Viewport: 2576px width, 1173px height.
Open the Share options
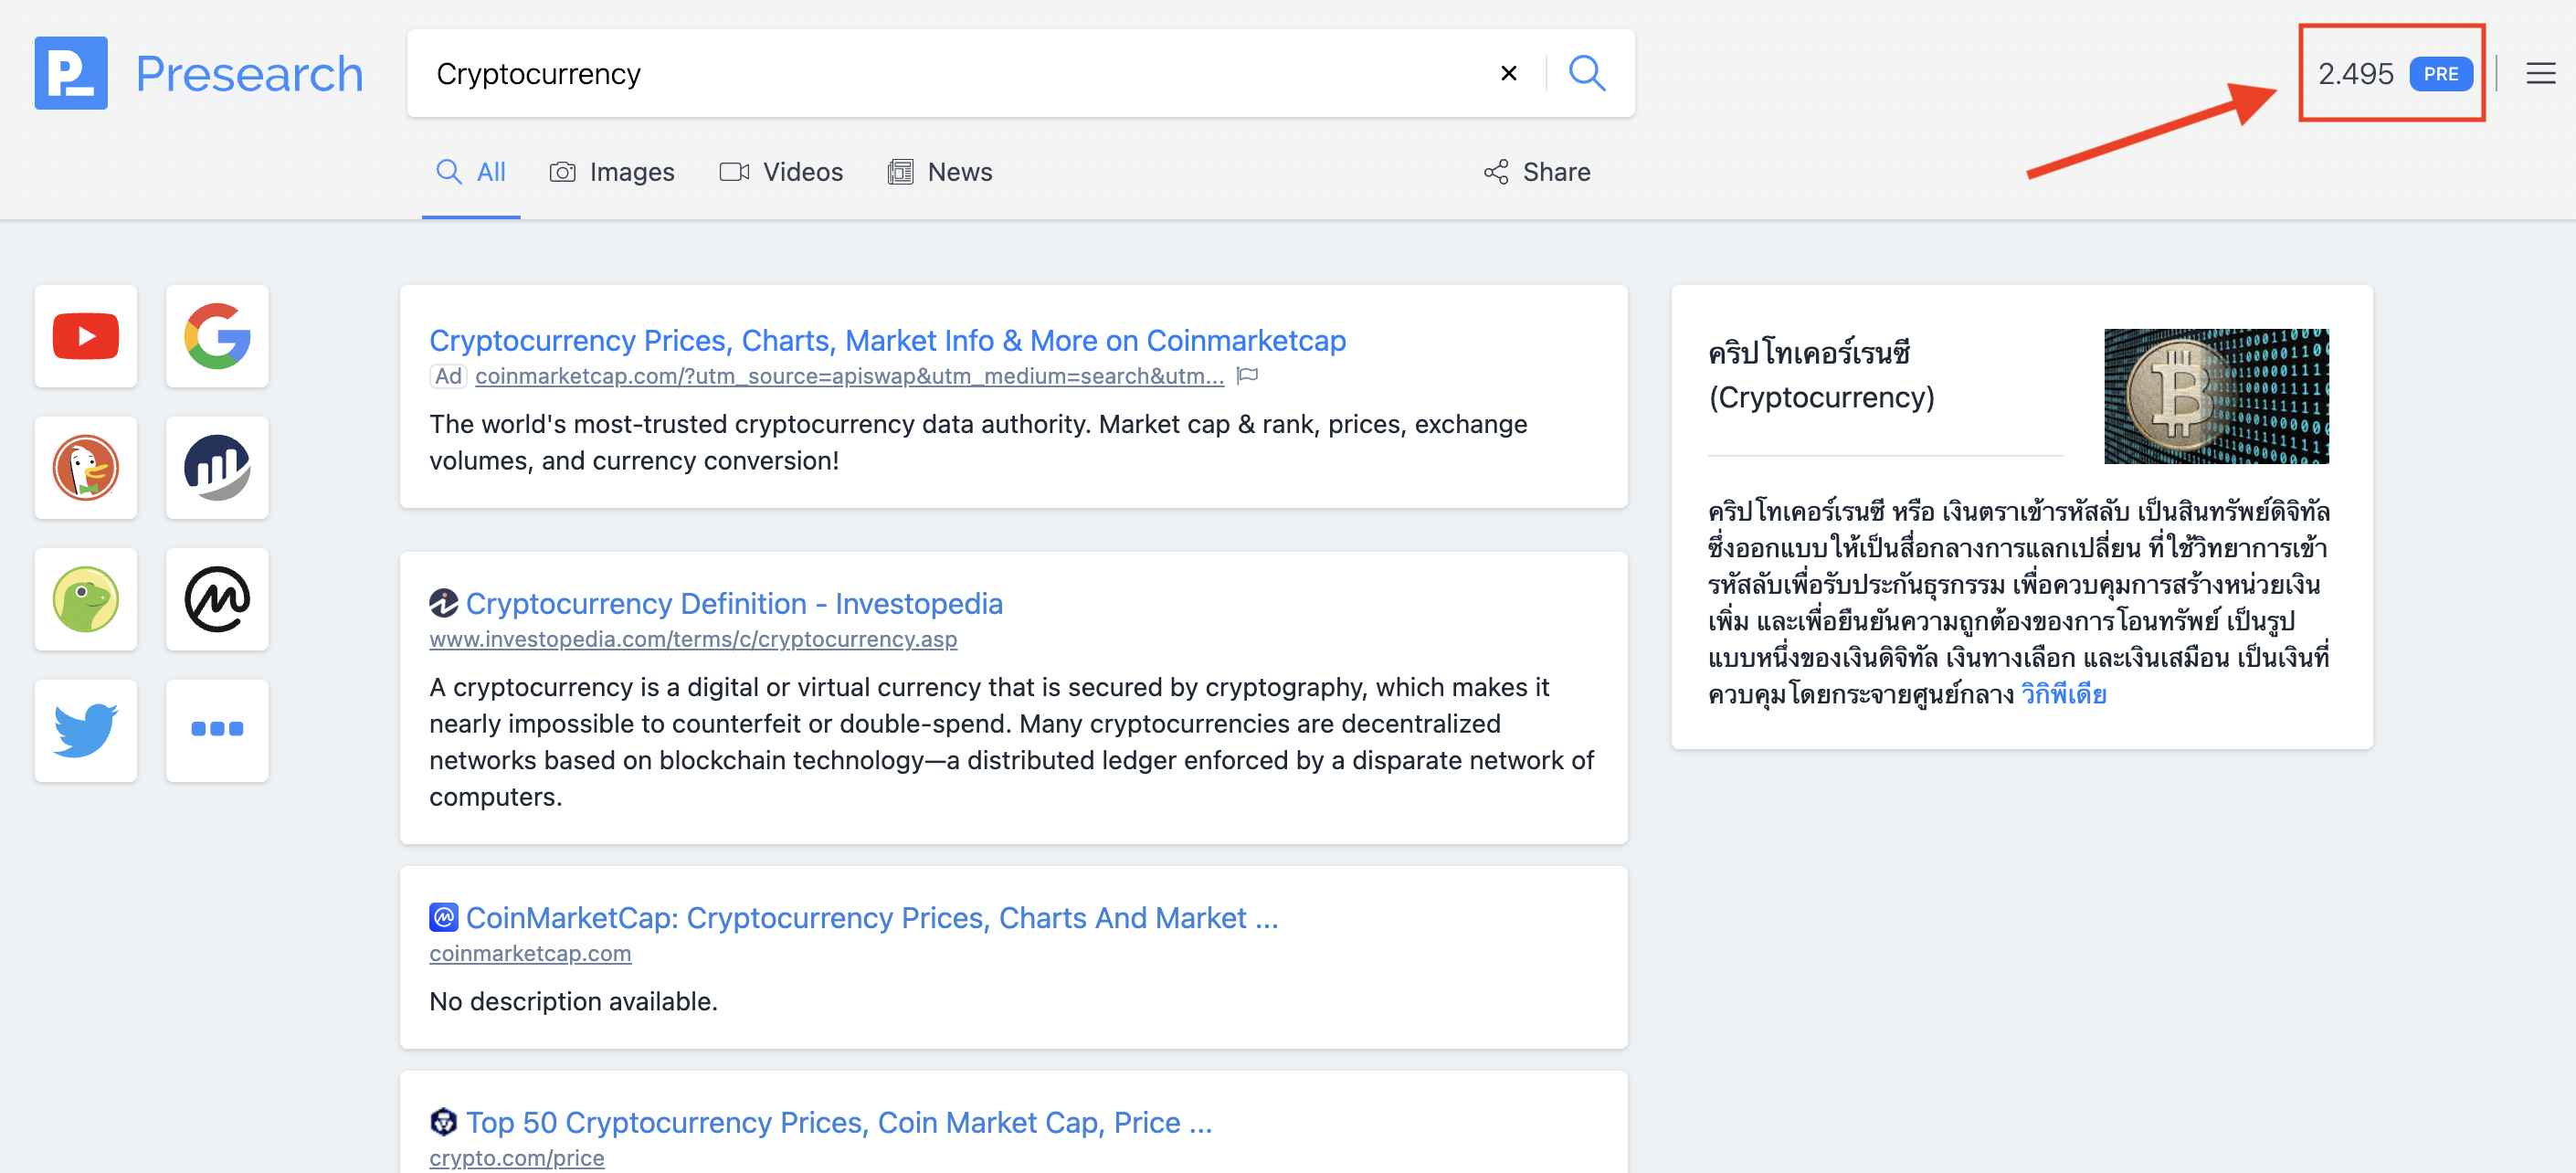pyautogui.click(x=1536, y=171)
